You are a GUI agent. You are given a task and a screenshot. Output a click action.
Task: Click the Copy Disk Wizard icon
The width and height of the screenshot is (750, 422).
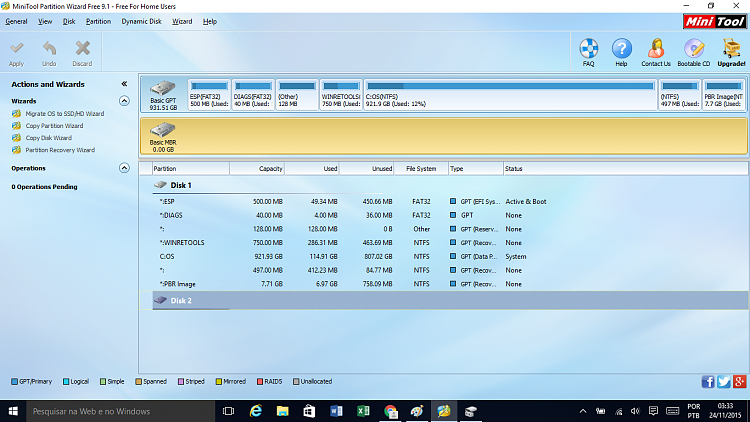coord(16,138)
